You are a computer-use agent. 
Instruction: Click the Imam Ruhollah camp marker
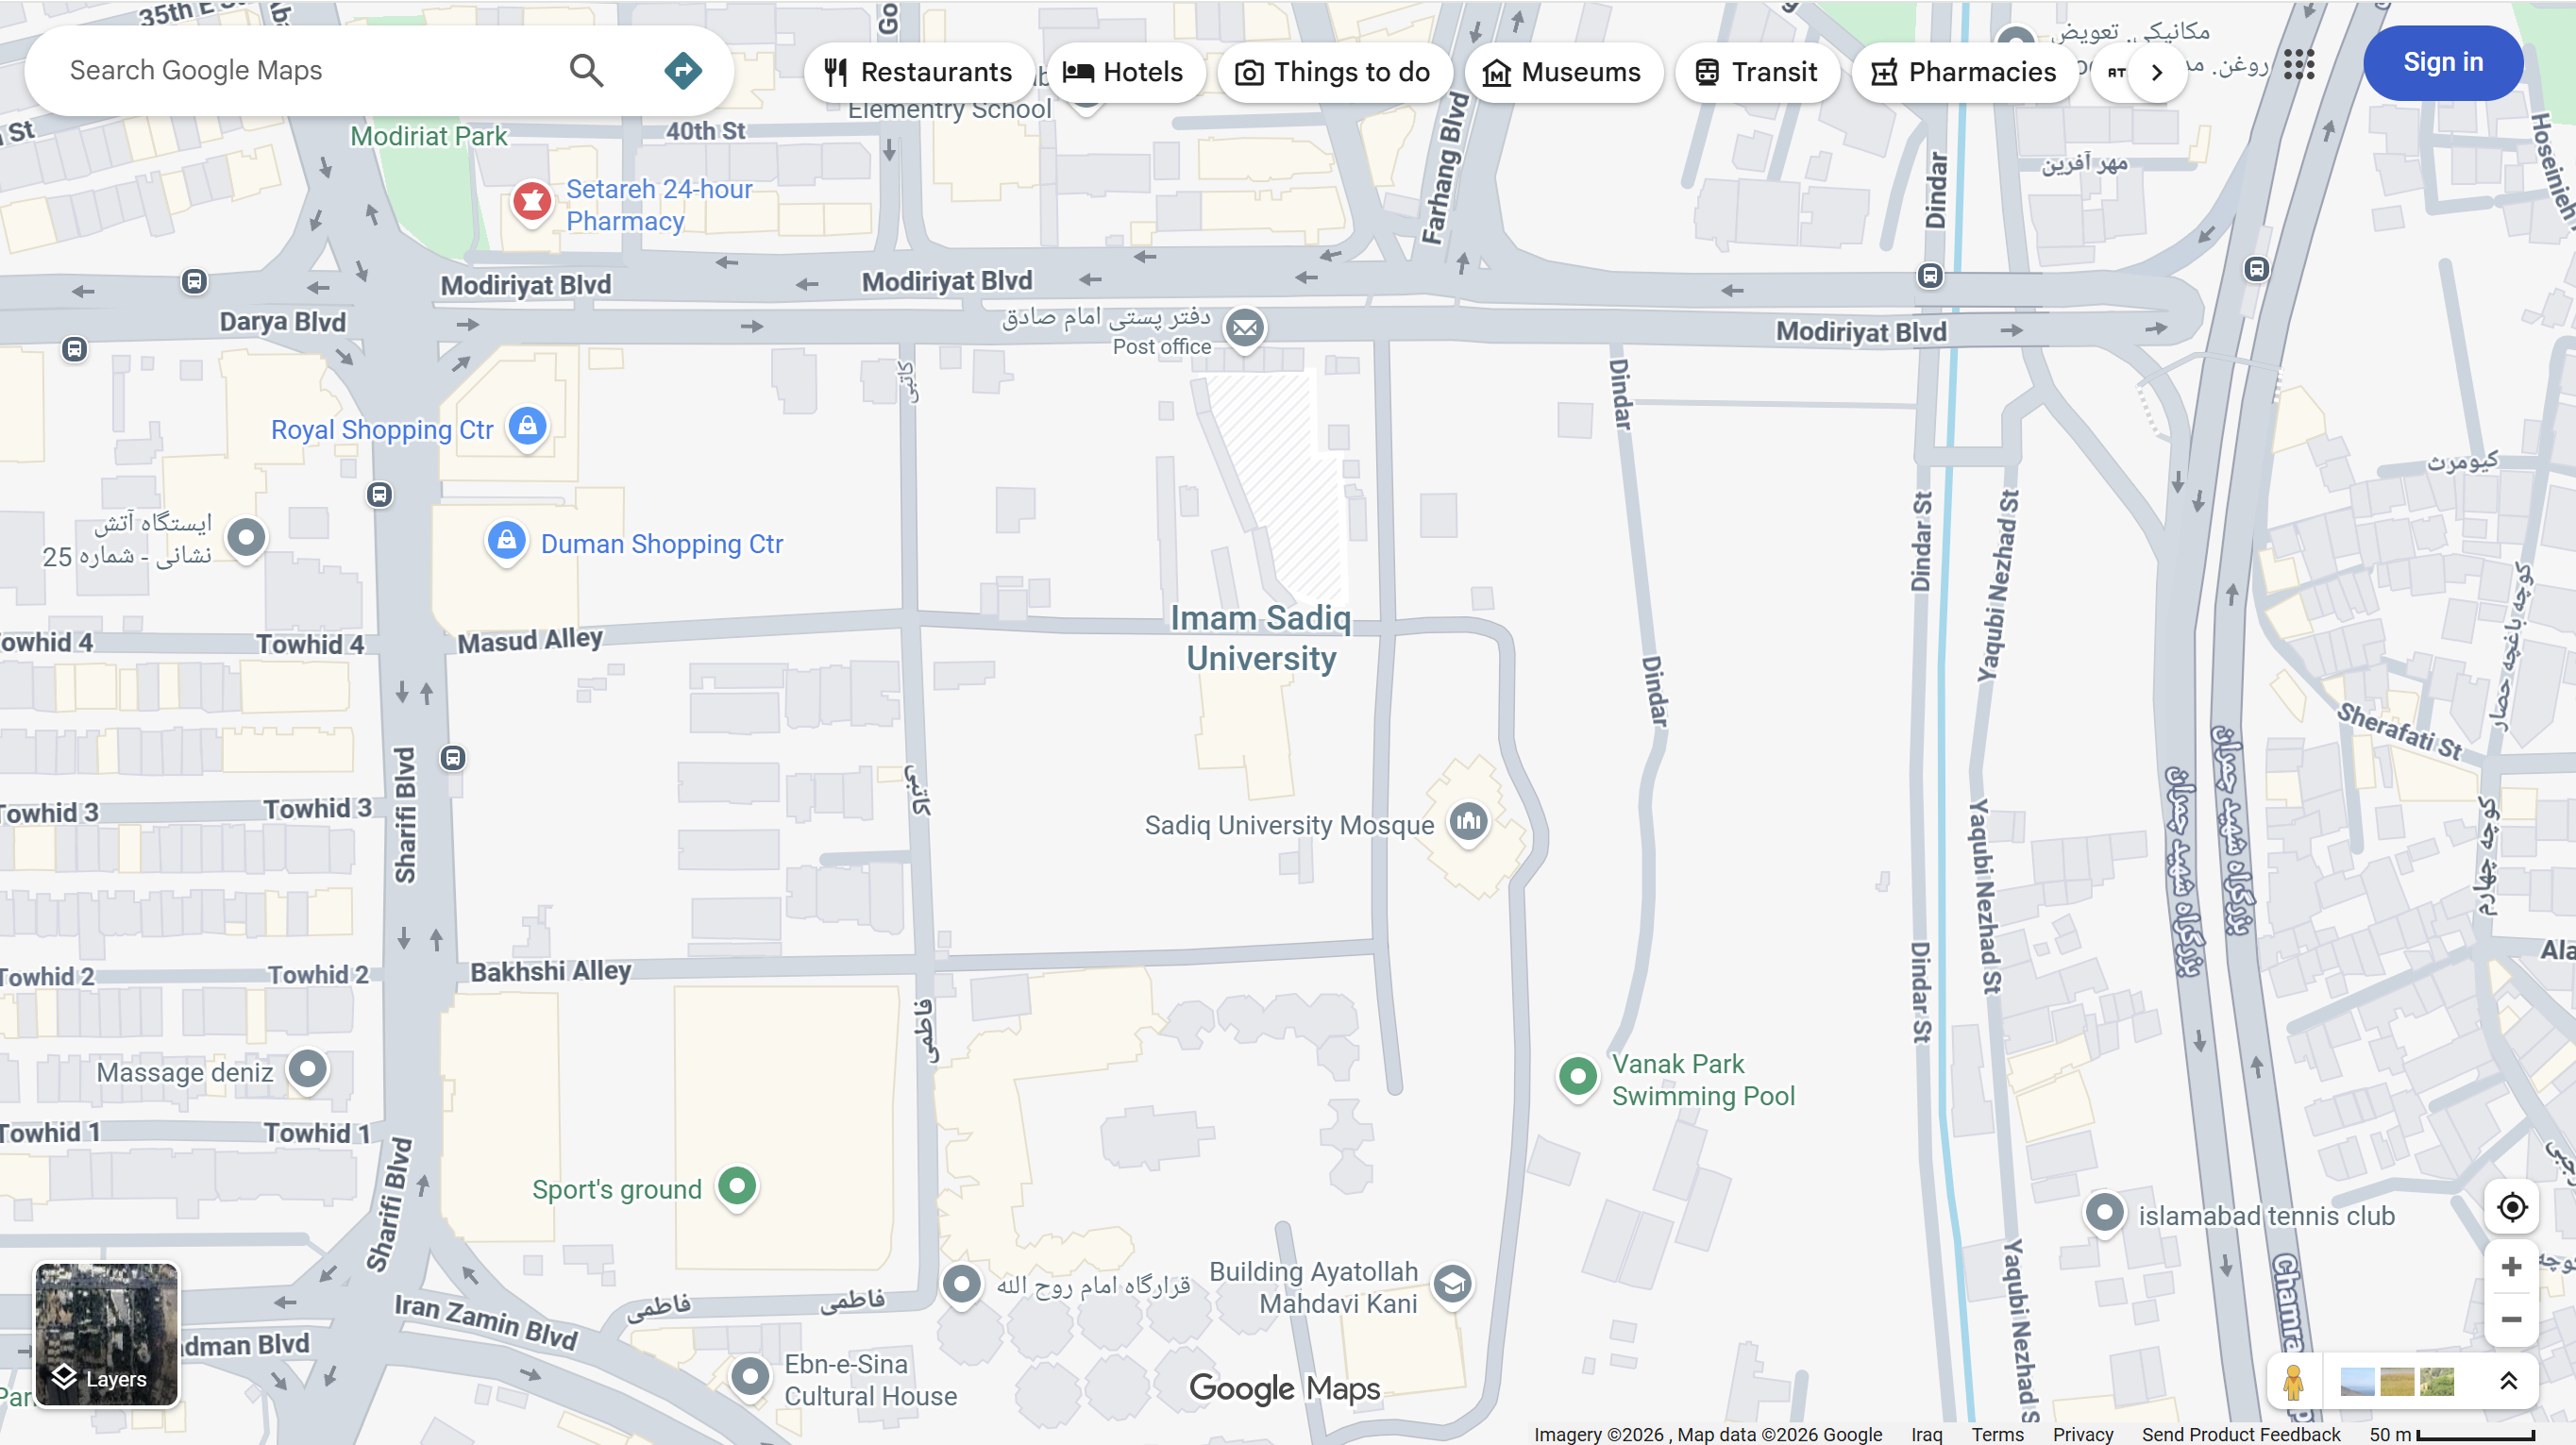(x=962, y=1284)
